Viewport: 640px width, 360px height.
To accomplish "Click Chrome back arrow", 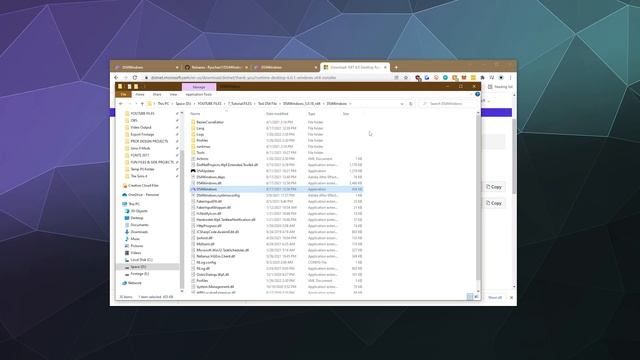I will [x=116, y=78].
